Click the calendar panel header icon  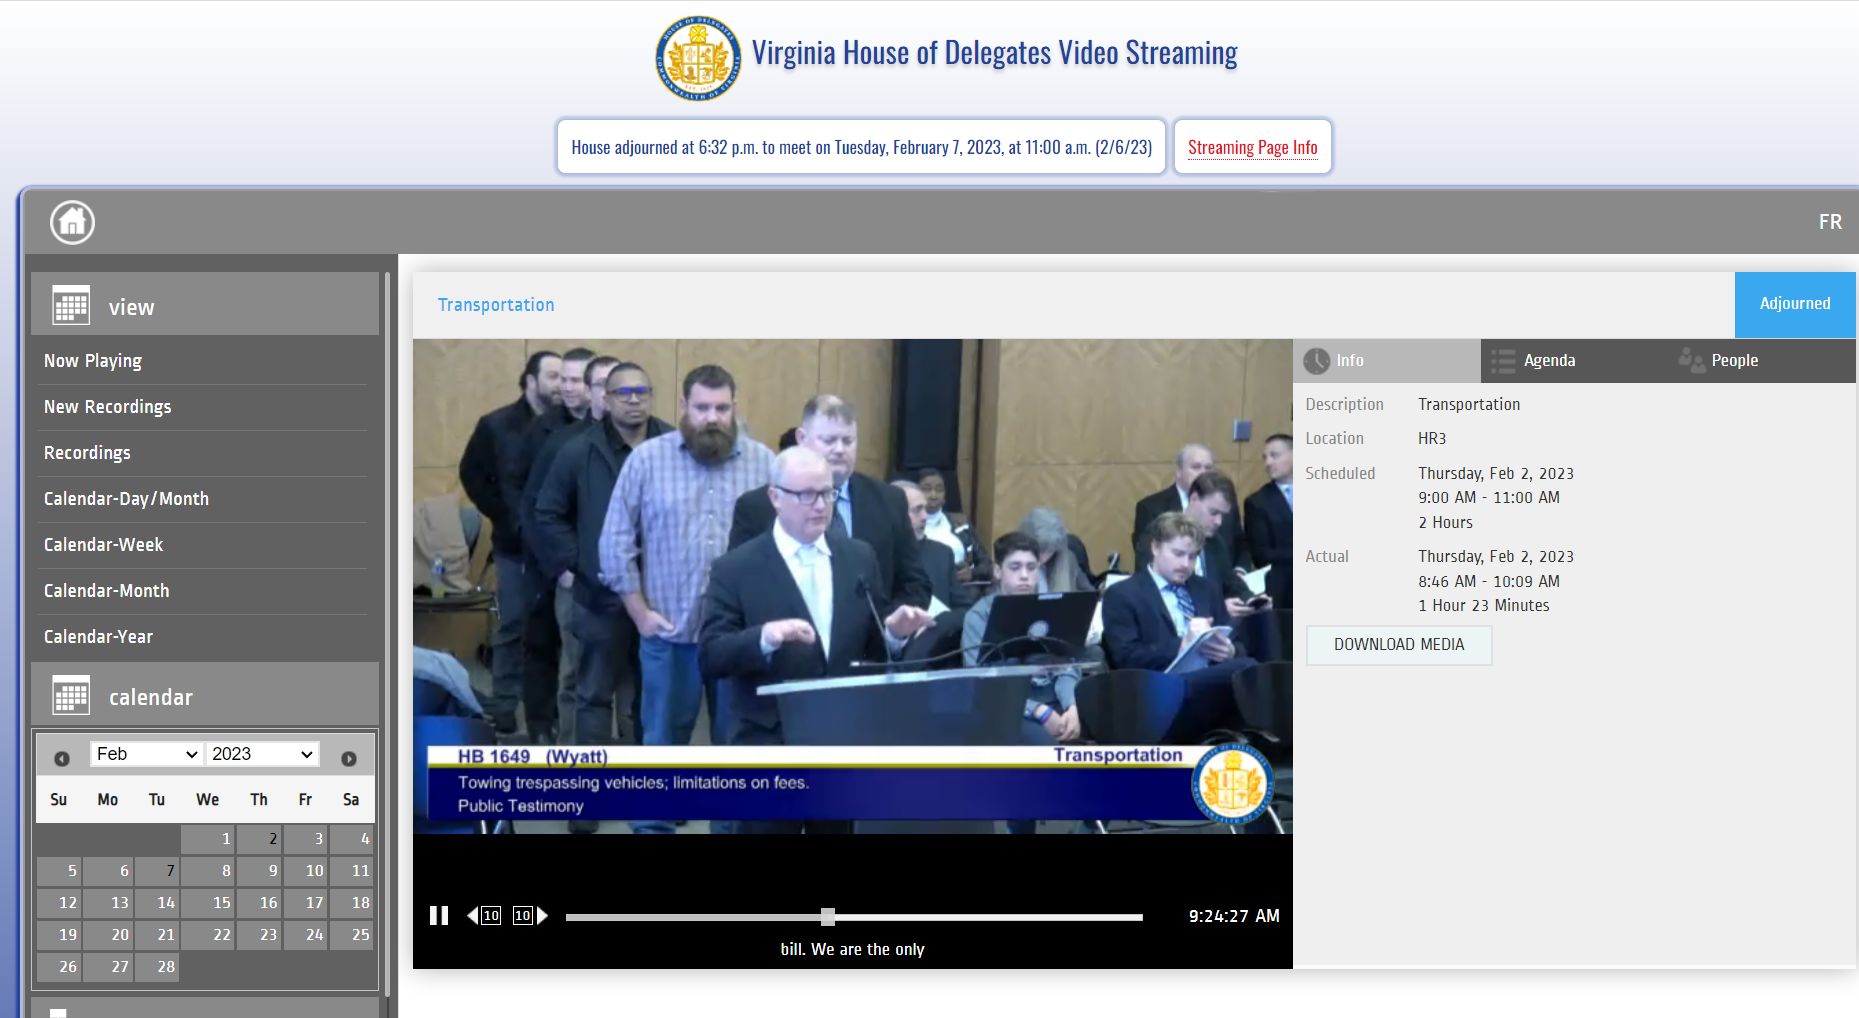pyautogui.click(x=71, y=695)
